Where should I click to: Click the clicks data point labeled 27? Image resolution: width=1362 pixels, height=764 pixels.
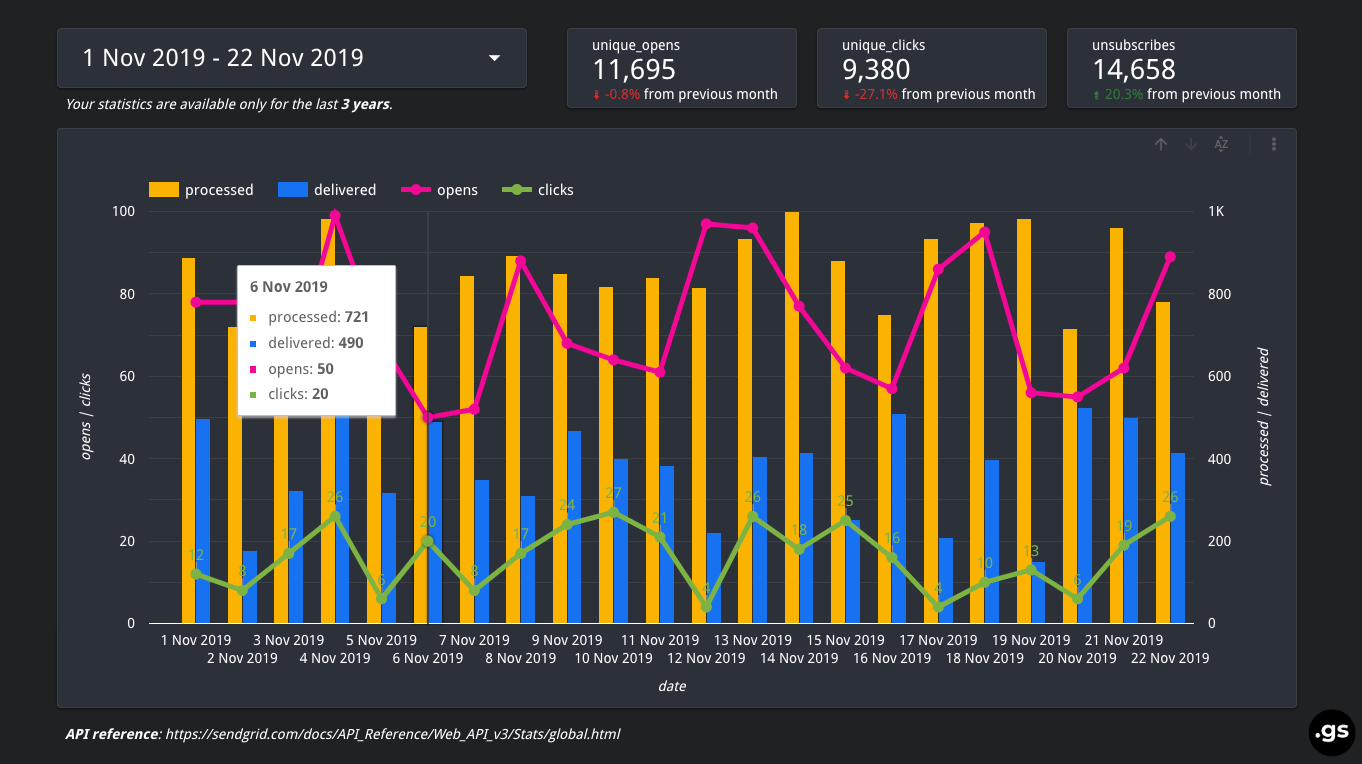(x=614, y=512)
